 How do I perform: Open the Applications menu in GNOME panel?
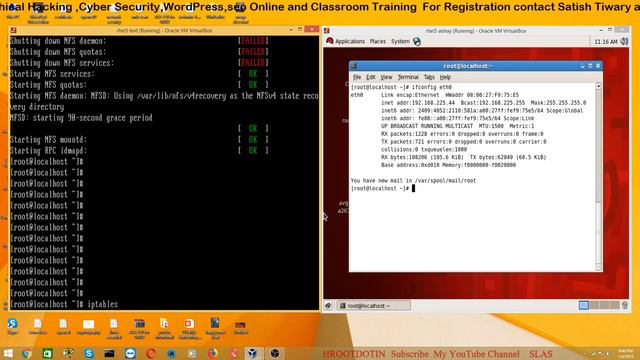click(x=349, y=41)
